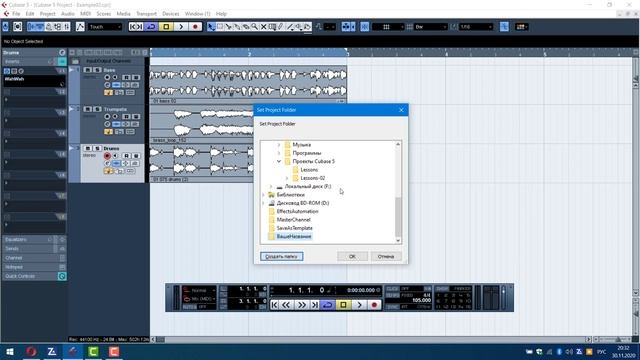Click folder tree vertical scrollbar

click(x=398, y=192)
